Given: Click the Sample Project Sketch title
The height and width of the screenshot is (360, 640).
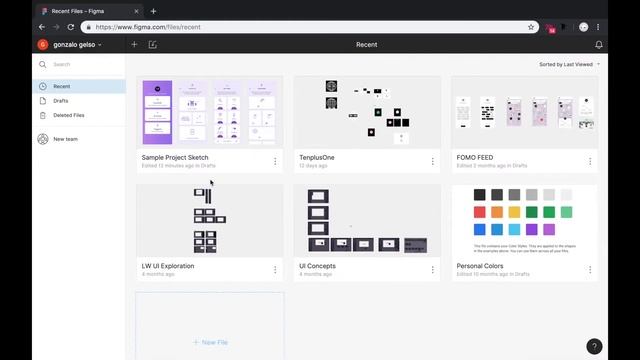Looking at the screenshot, I should pos(175,158).
